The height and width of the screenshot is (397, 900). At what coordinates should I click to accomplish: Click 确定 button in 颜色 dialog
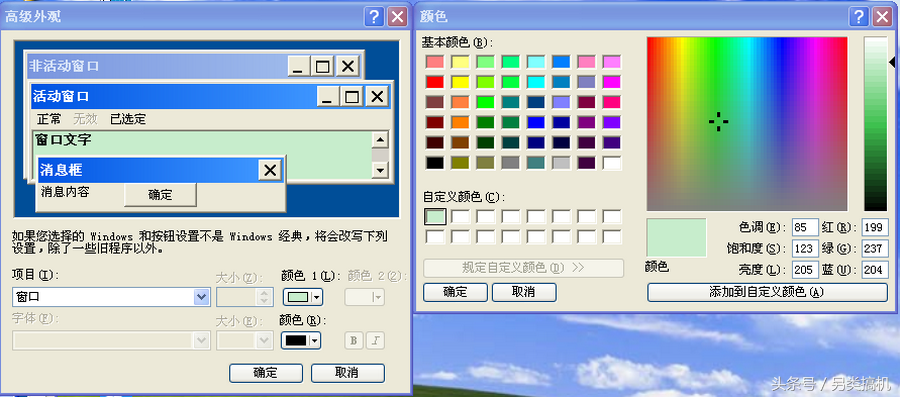click(455, 292)
